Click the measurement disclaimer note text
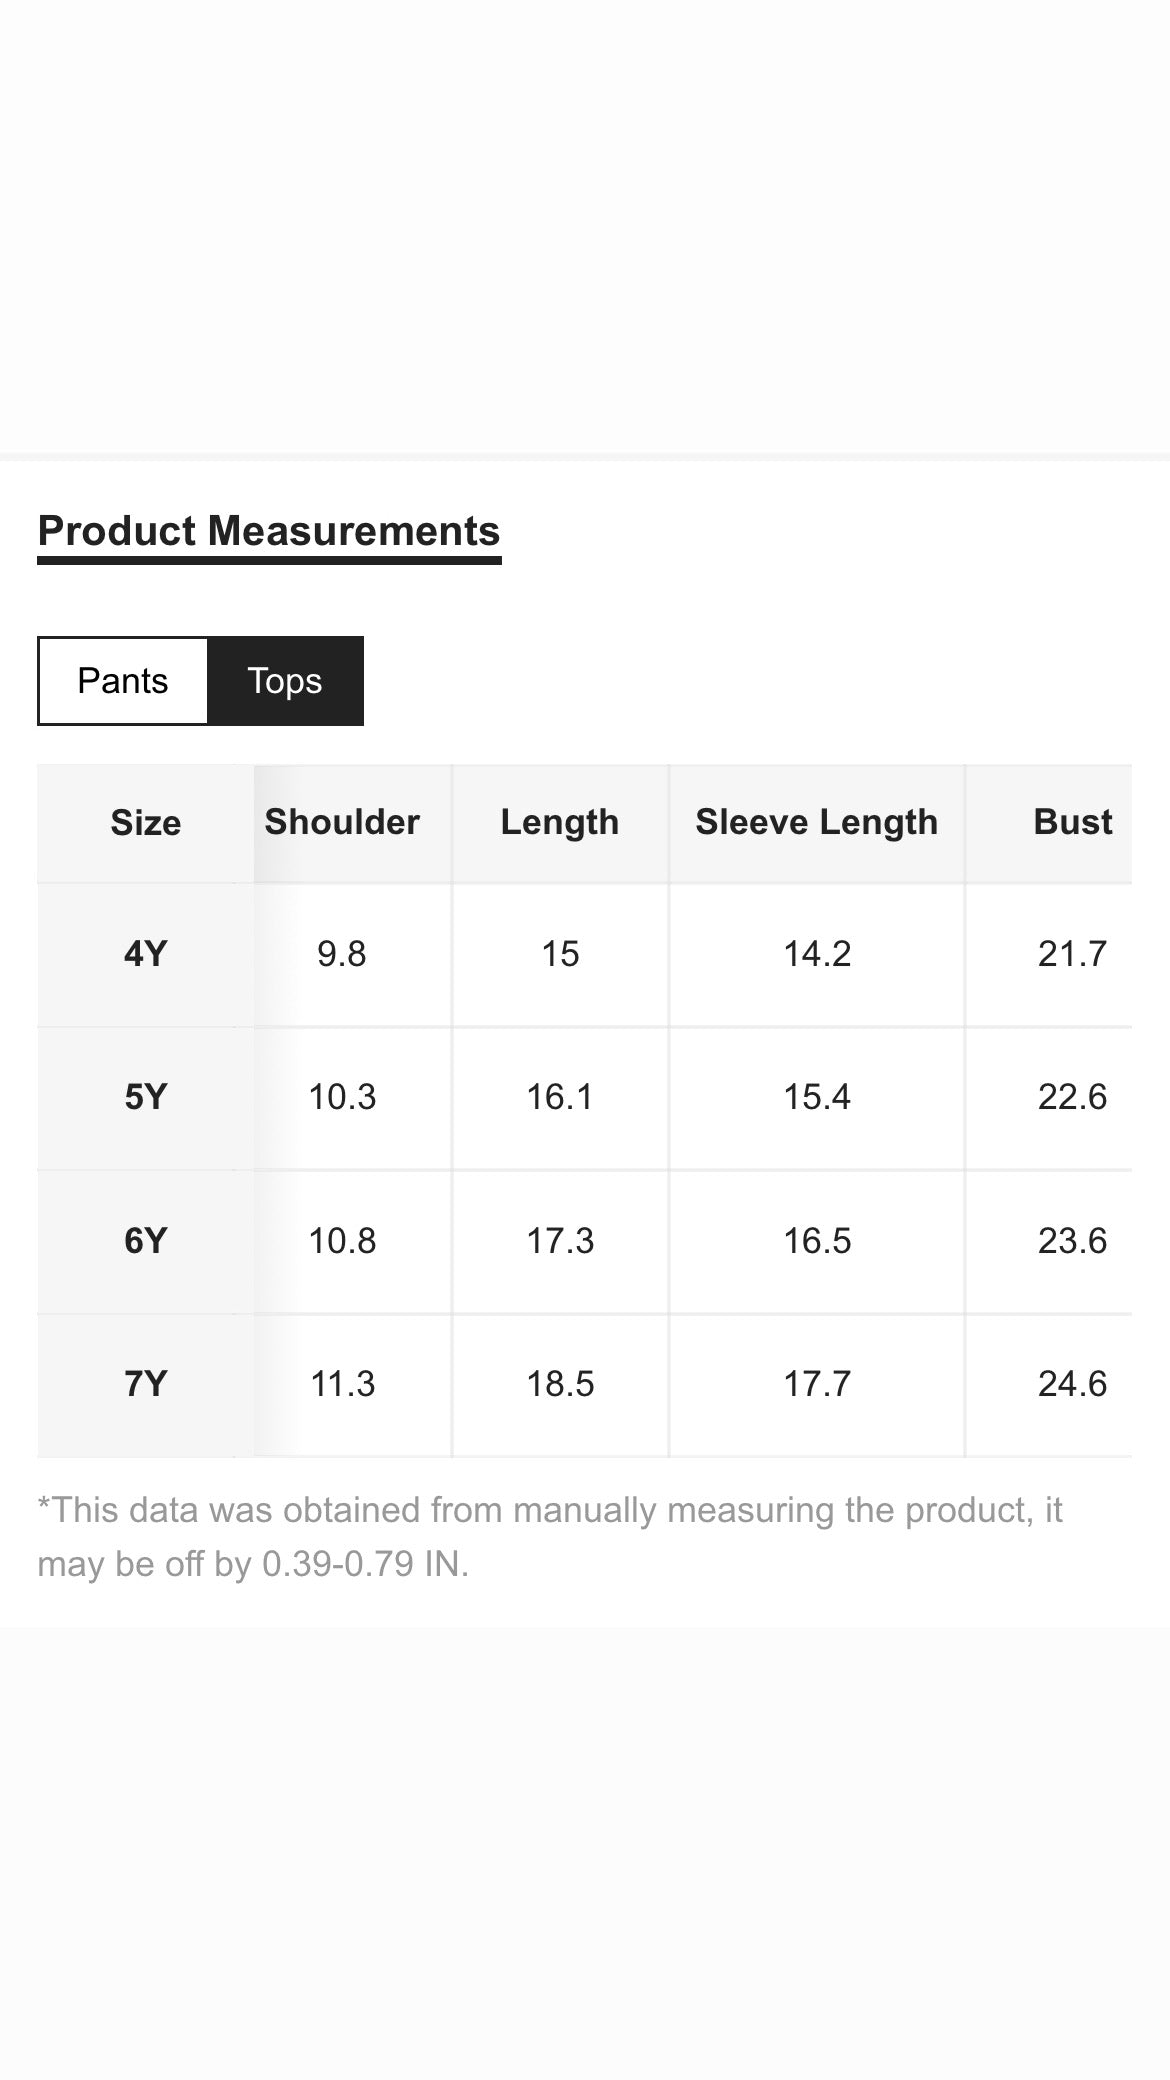Image resolution: width=1170 pixels, height=2080 pixels. (550, 1536)
